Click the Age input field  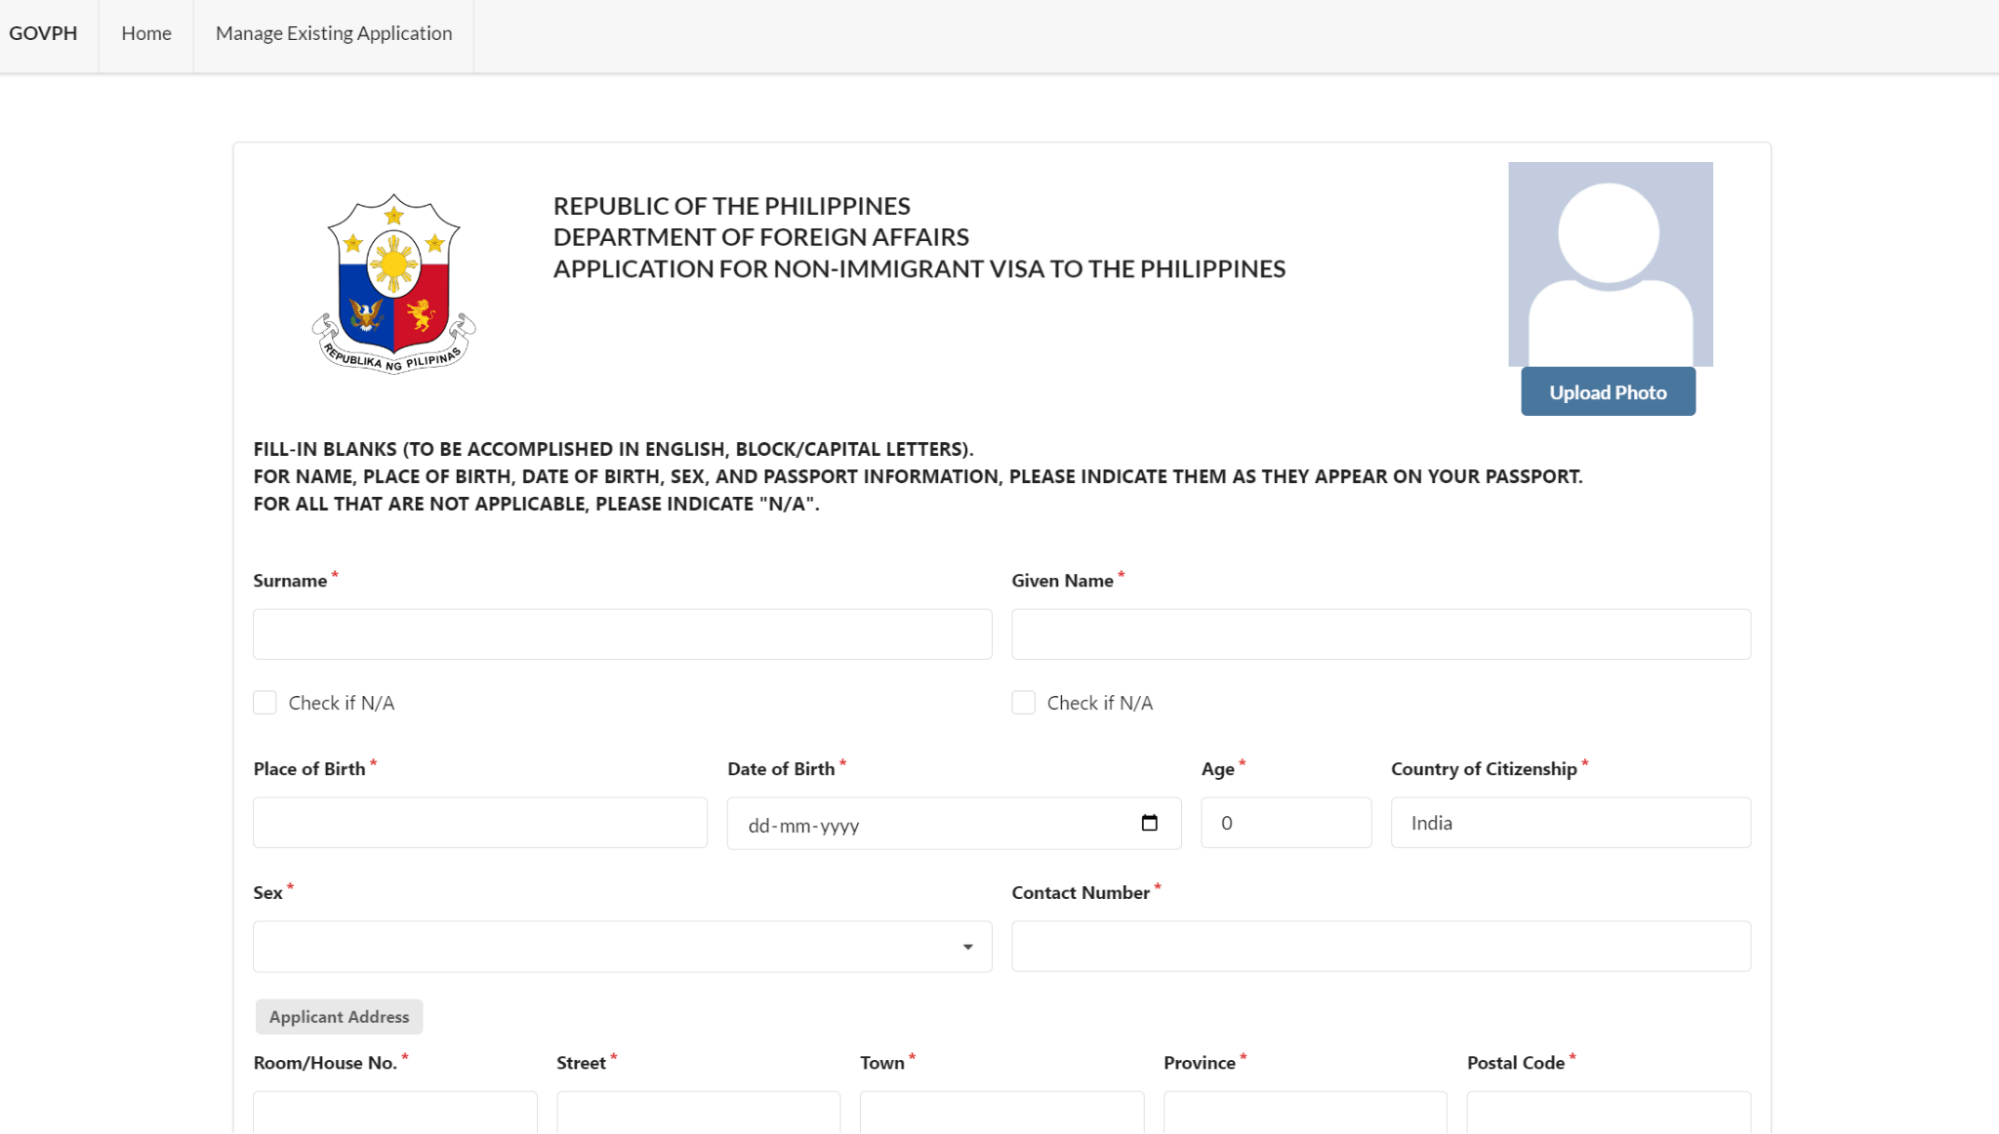[x=1284, y=822]
